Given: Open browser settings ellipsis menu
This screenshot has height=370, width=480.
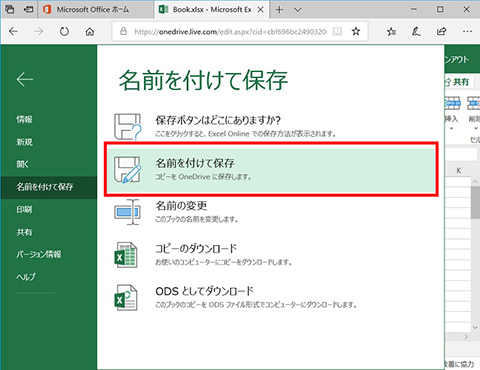Looking at the screenshot, I should (467, 31).
